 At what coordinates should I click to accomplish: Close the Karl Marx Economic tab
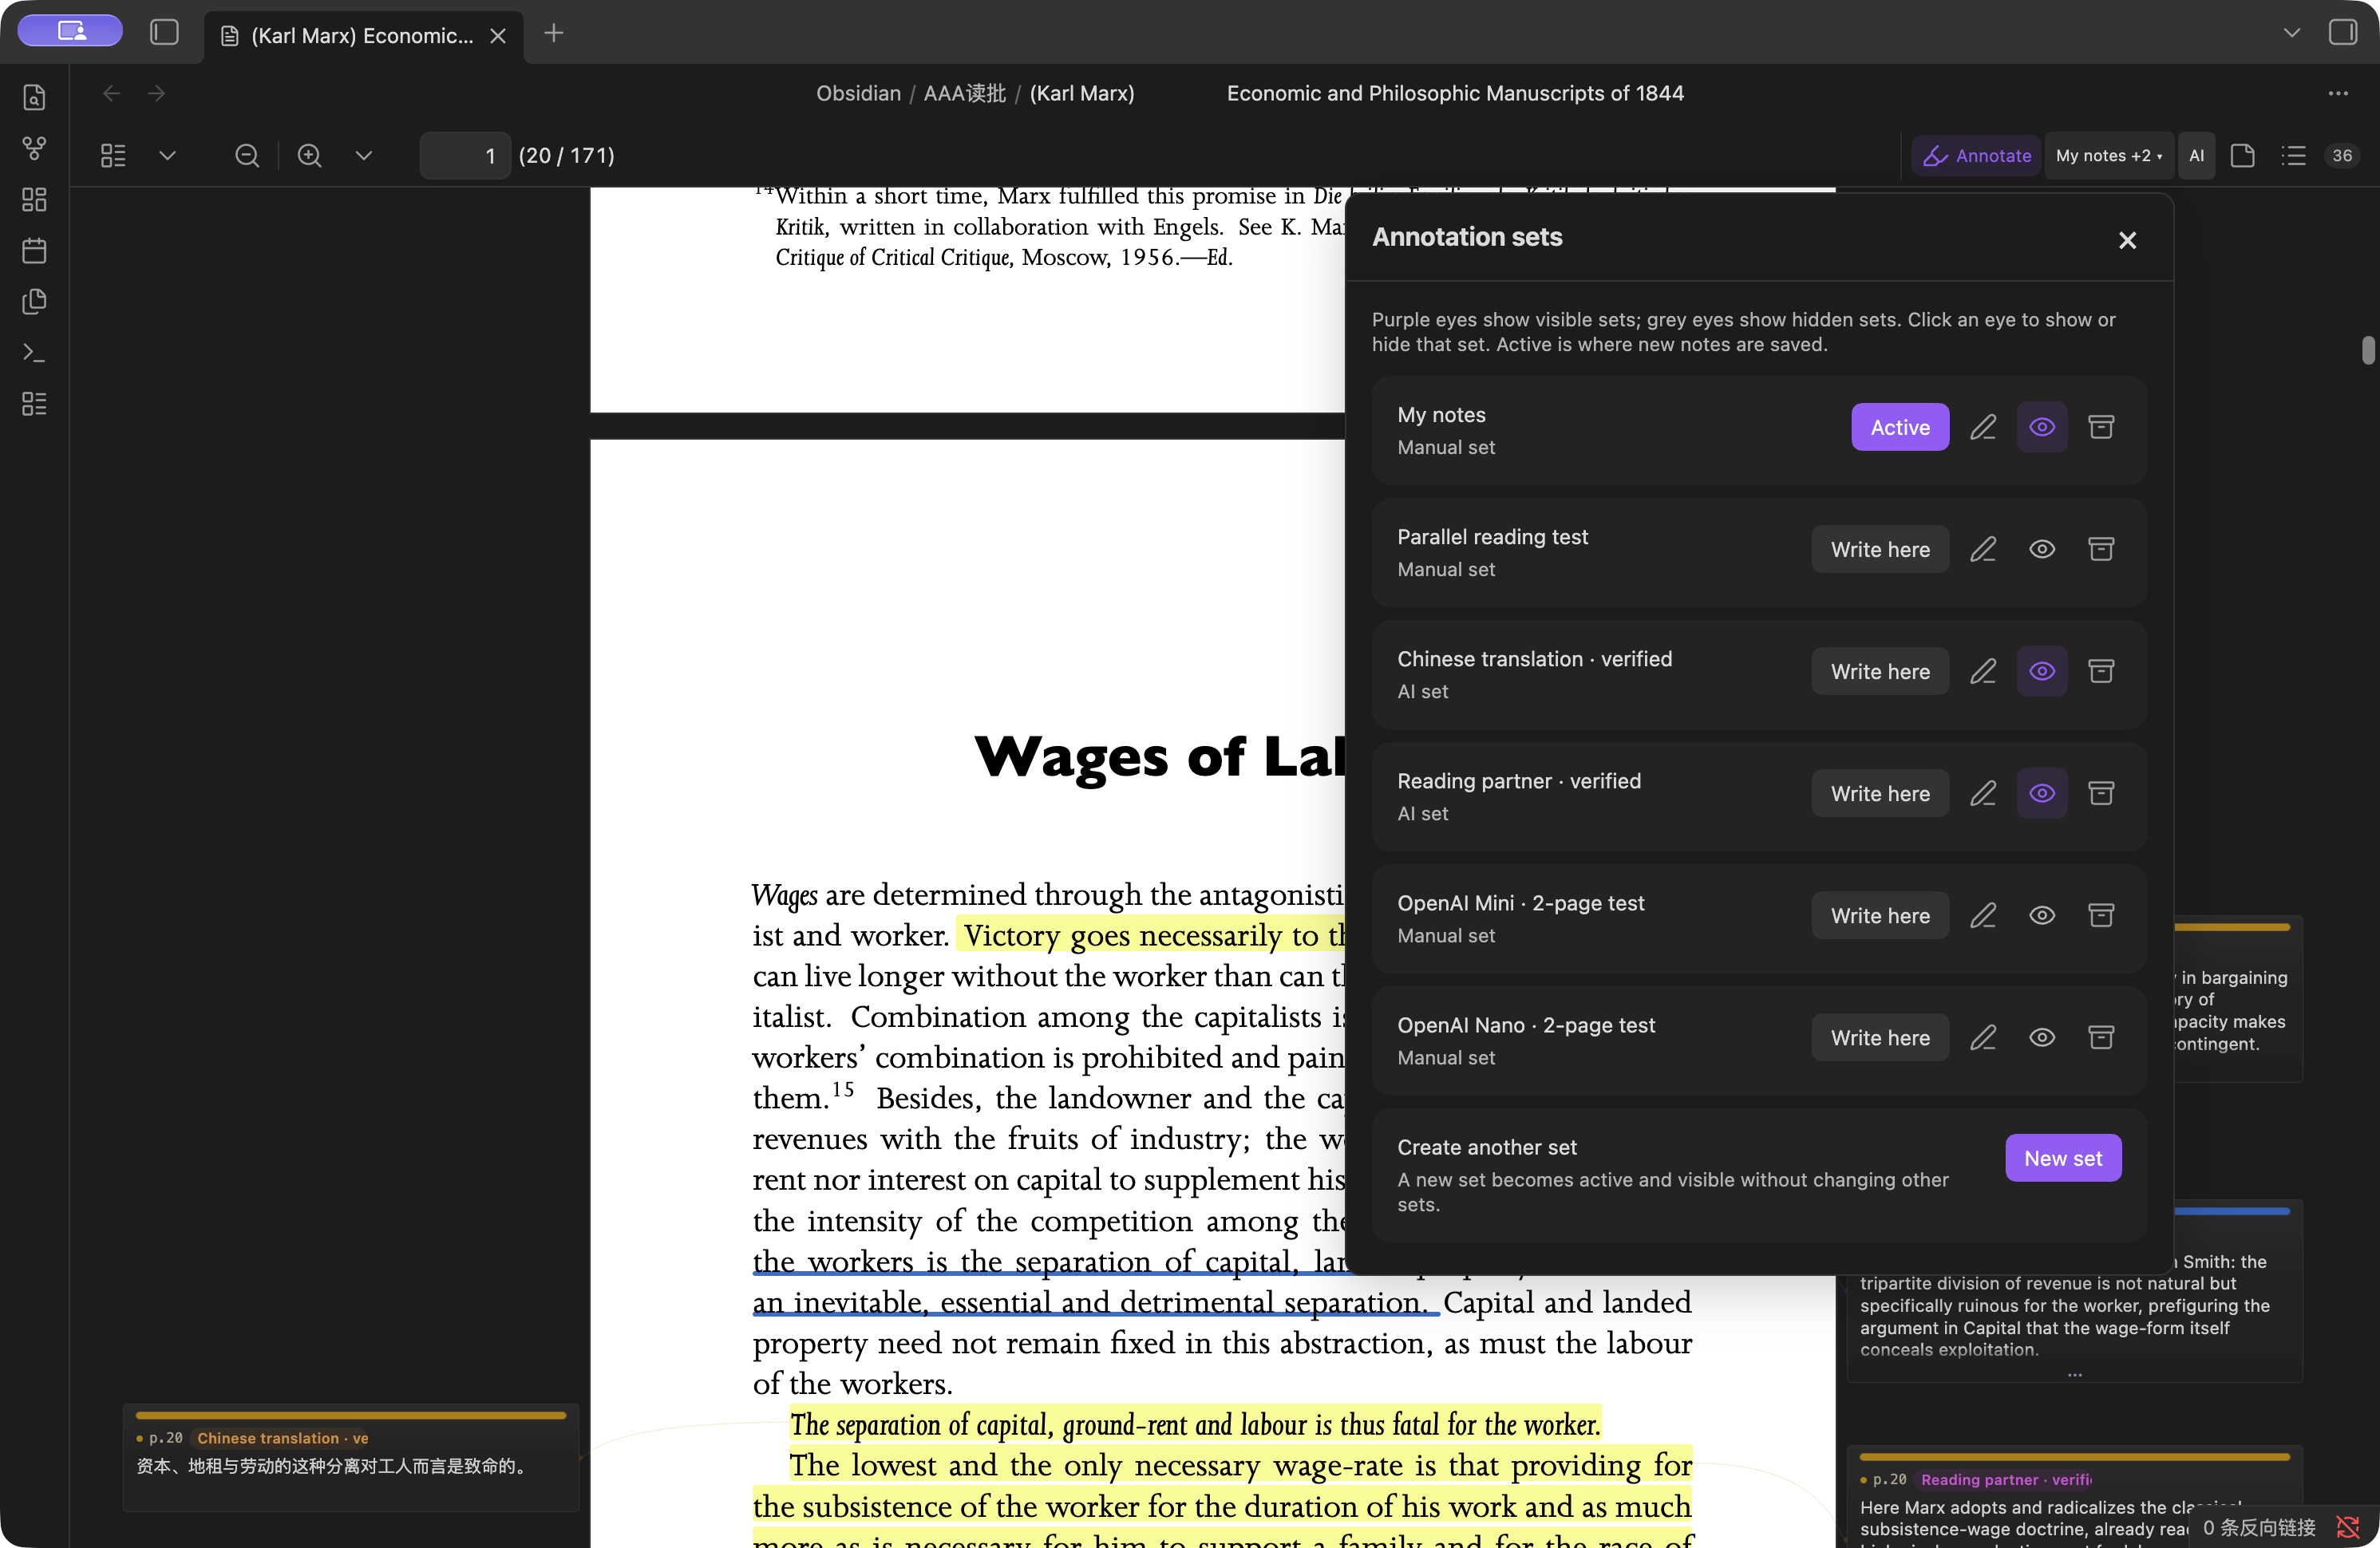(498, 36)
